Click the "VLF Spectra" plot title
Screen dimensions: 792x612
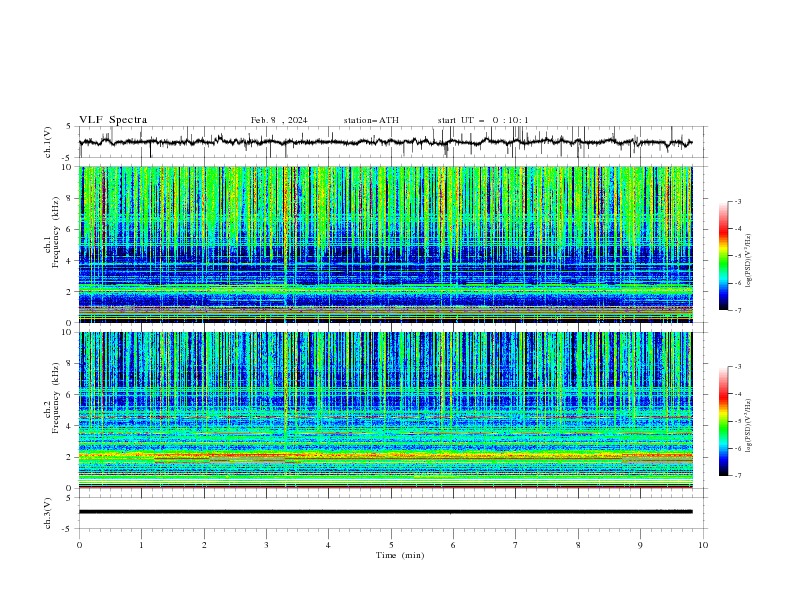point(113,120)
